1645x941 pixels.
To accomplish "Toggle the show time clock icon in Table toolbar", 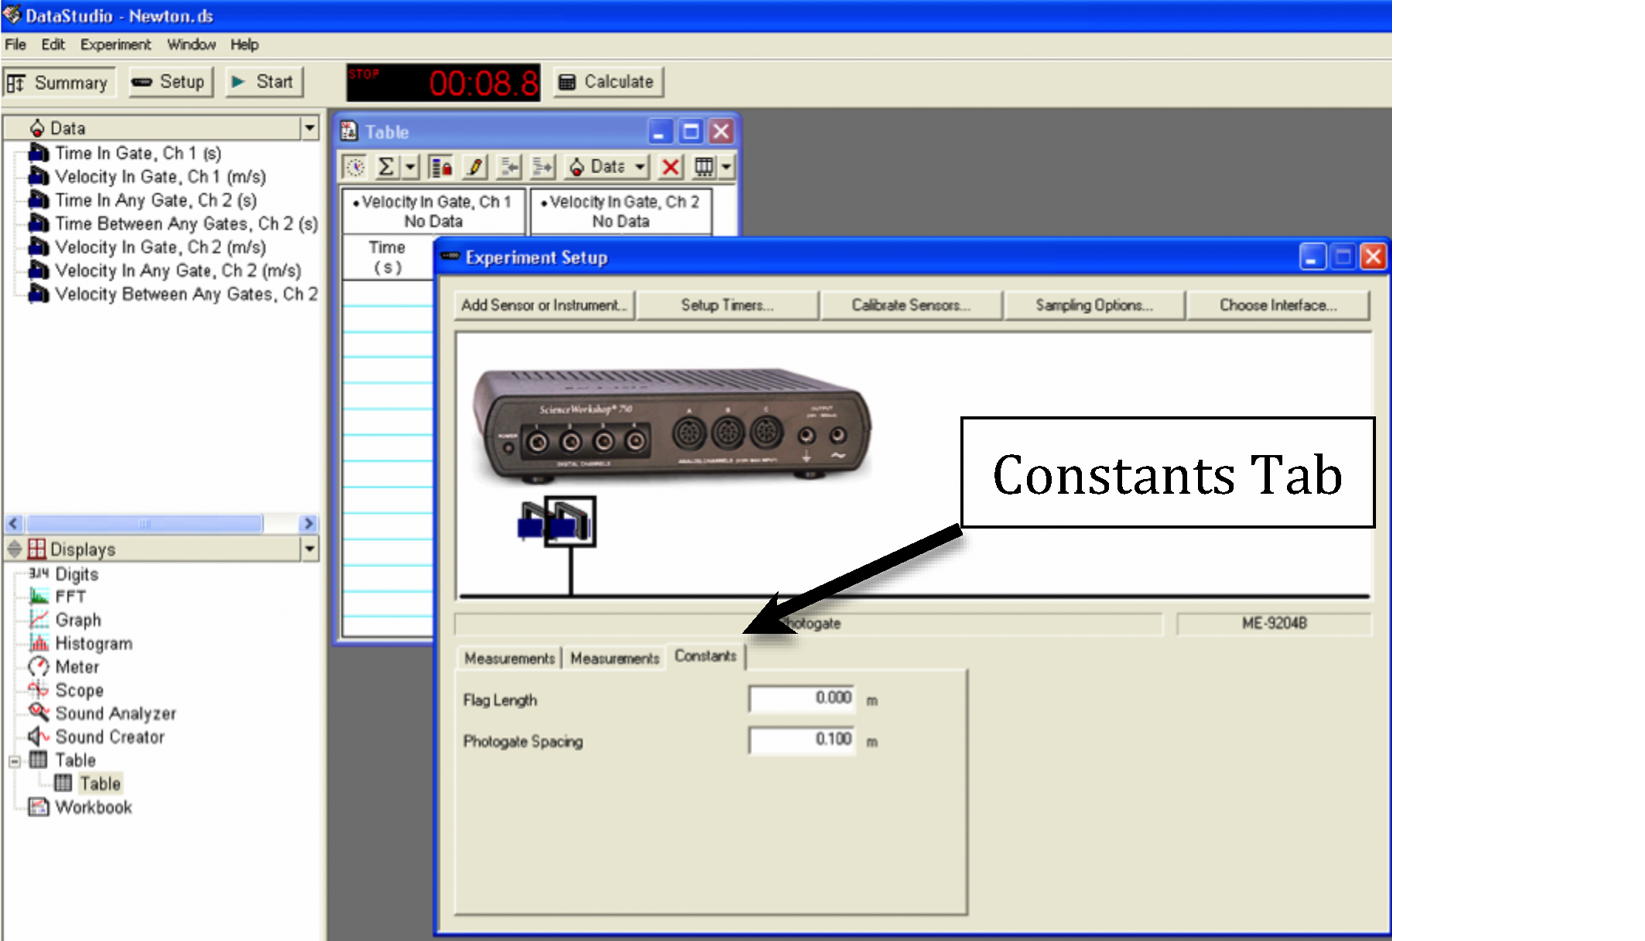I will (355, 167).
